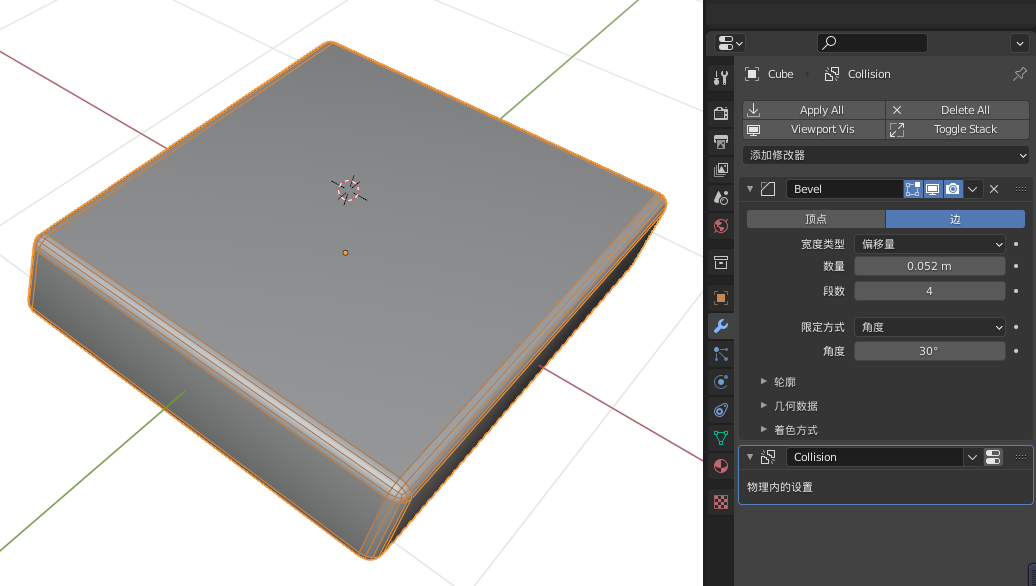Open the 宽度类型 dropdown

930,243
